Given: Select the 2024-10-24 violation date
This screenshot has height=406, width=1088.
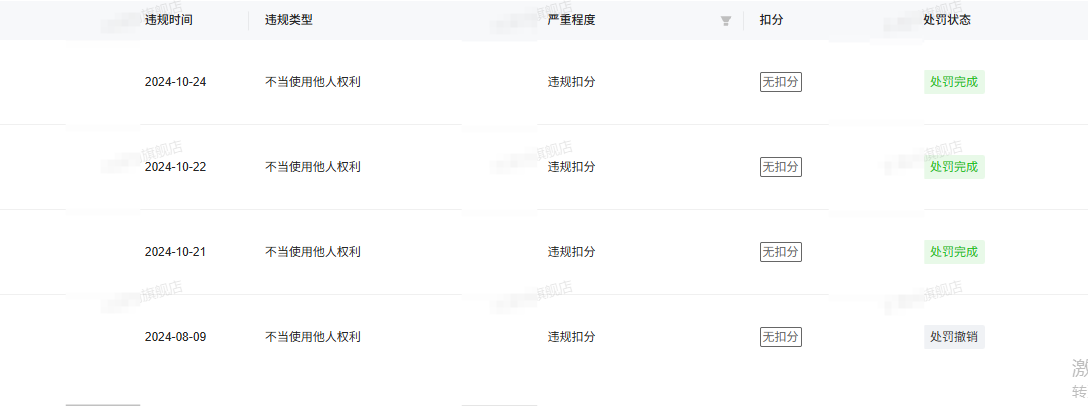Looking at the screenshot, I should point(175,82).
